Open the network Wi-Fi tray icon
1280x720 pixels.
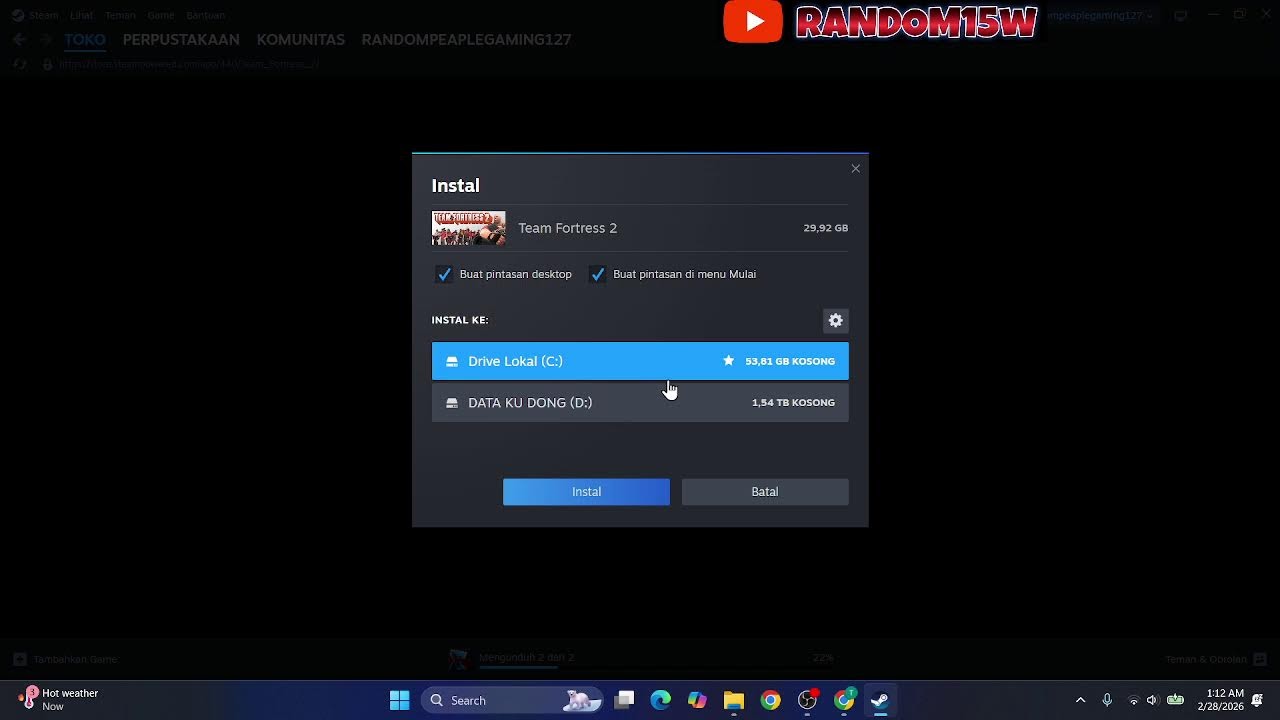(x=1133, y=700)
